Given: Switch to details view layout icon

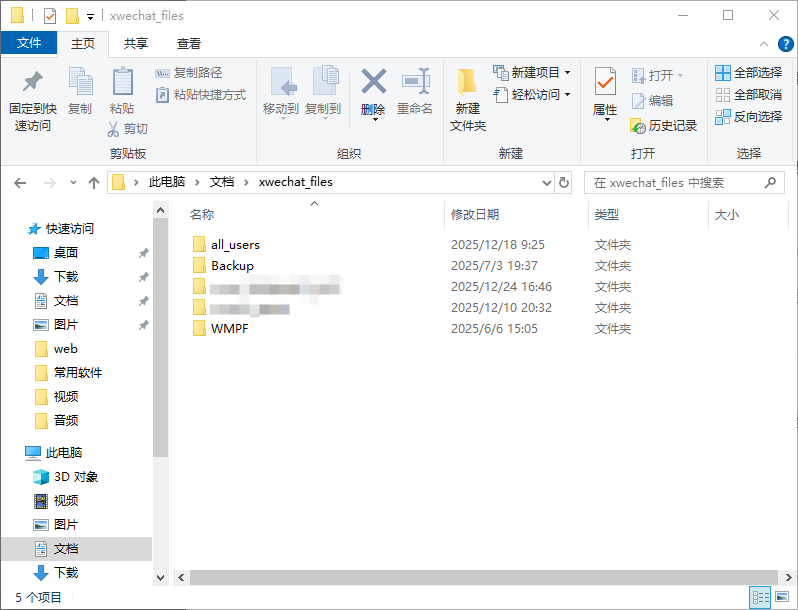Looking at the screenshot, I should click(x=761, y=597).
